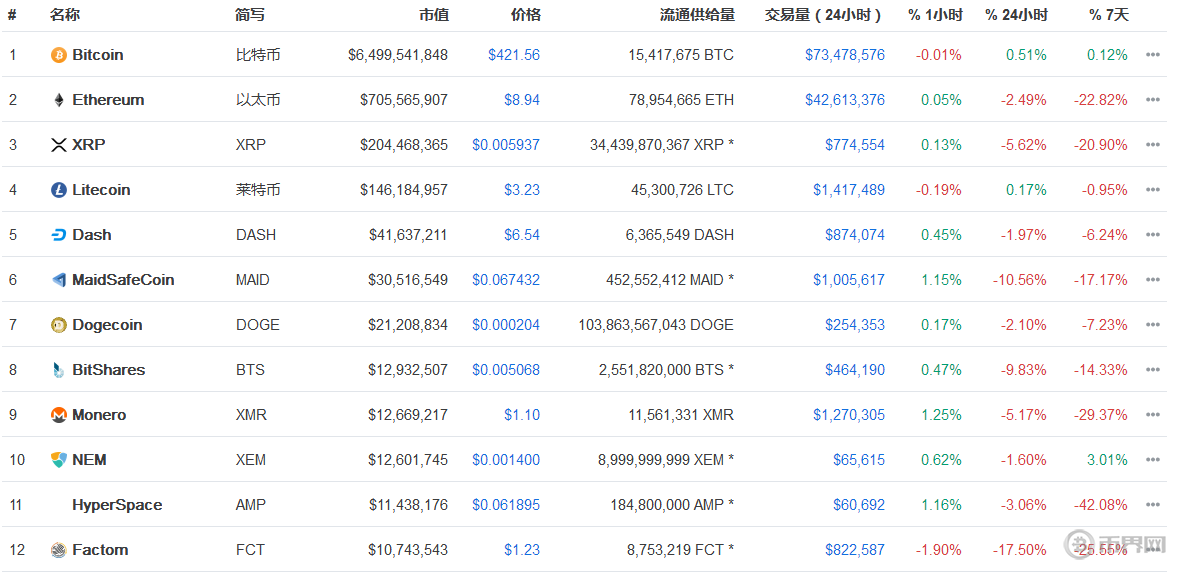This screenshot has width=1177, height=572.
Task: Click the Dash logo icon
Action: coord(59,235)
